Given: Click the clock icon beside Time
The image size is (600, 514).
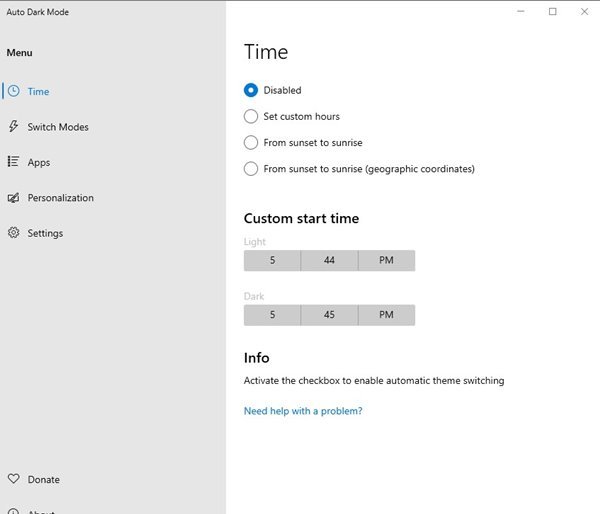Looking at the screenshot, I should [x=13, y=91].
